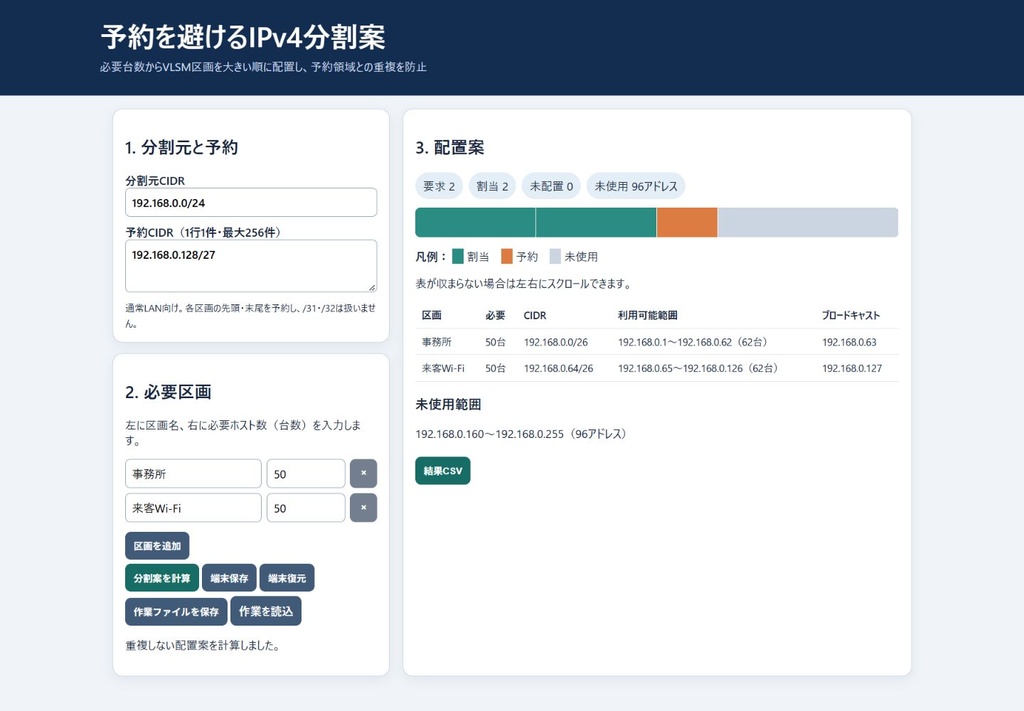The image size is (1024, 711).
Task: Select the 192.168.0.0/26 CIDR cell
Action: tap(556, 342)
